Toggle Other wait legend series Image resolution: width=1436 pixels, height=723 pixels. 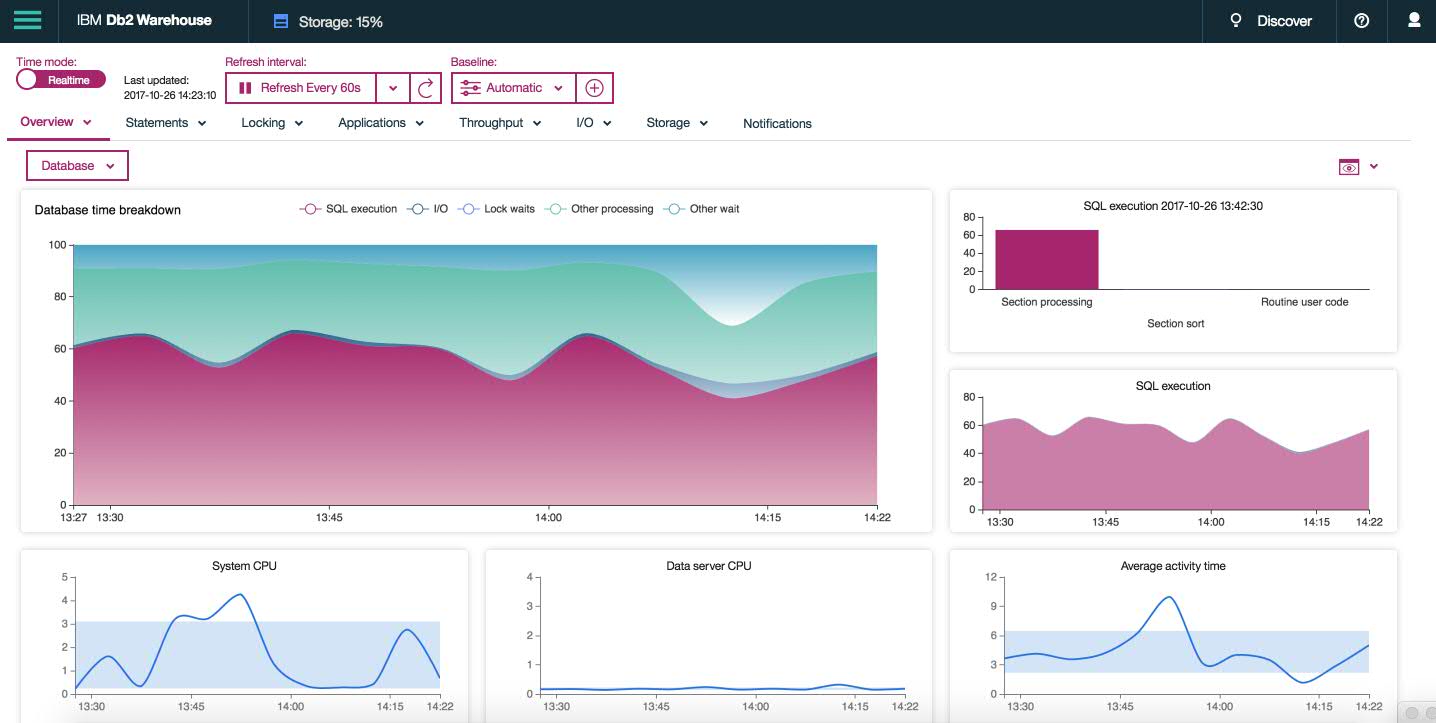(x=702, y=209)
